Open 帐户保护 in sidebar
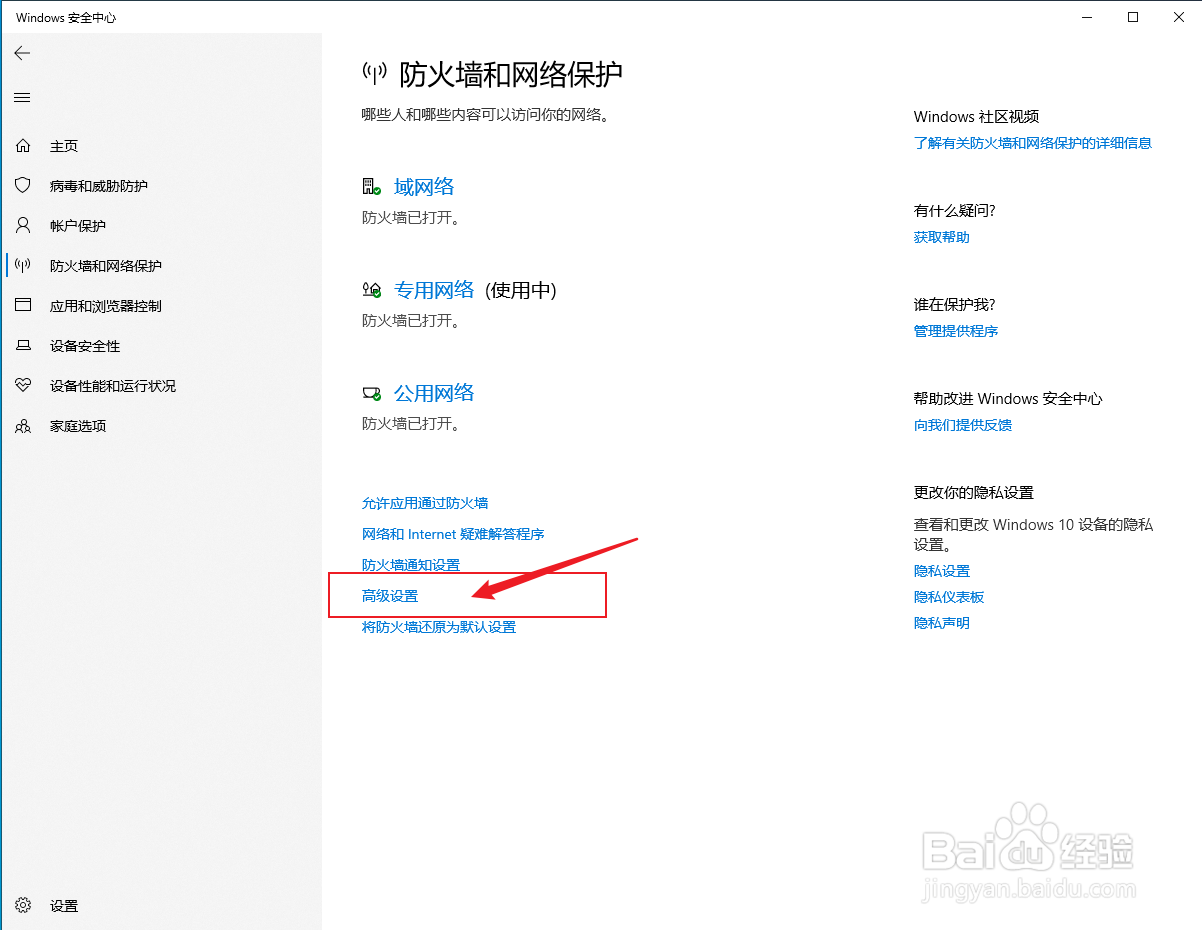 (x=78, y=226)
